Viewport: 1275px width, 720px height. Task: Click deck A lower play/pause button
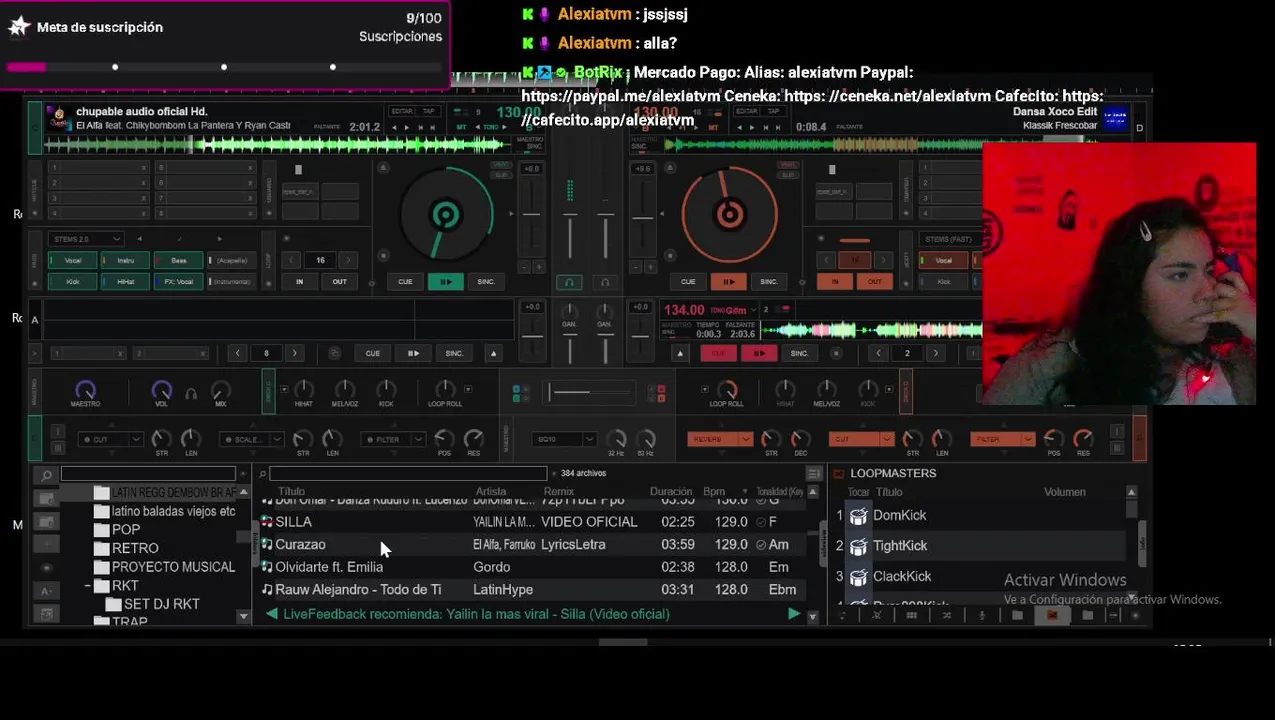coord(413,353)
